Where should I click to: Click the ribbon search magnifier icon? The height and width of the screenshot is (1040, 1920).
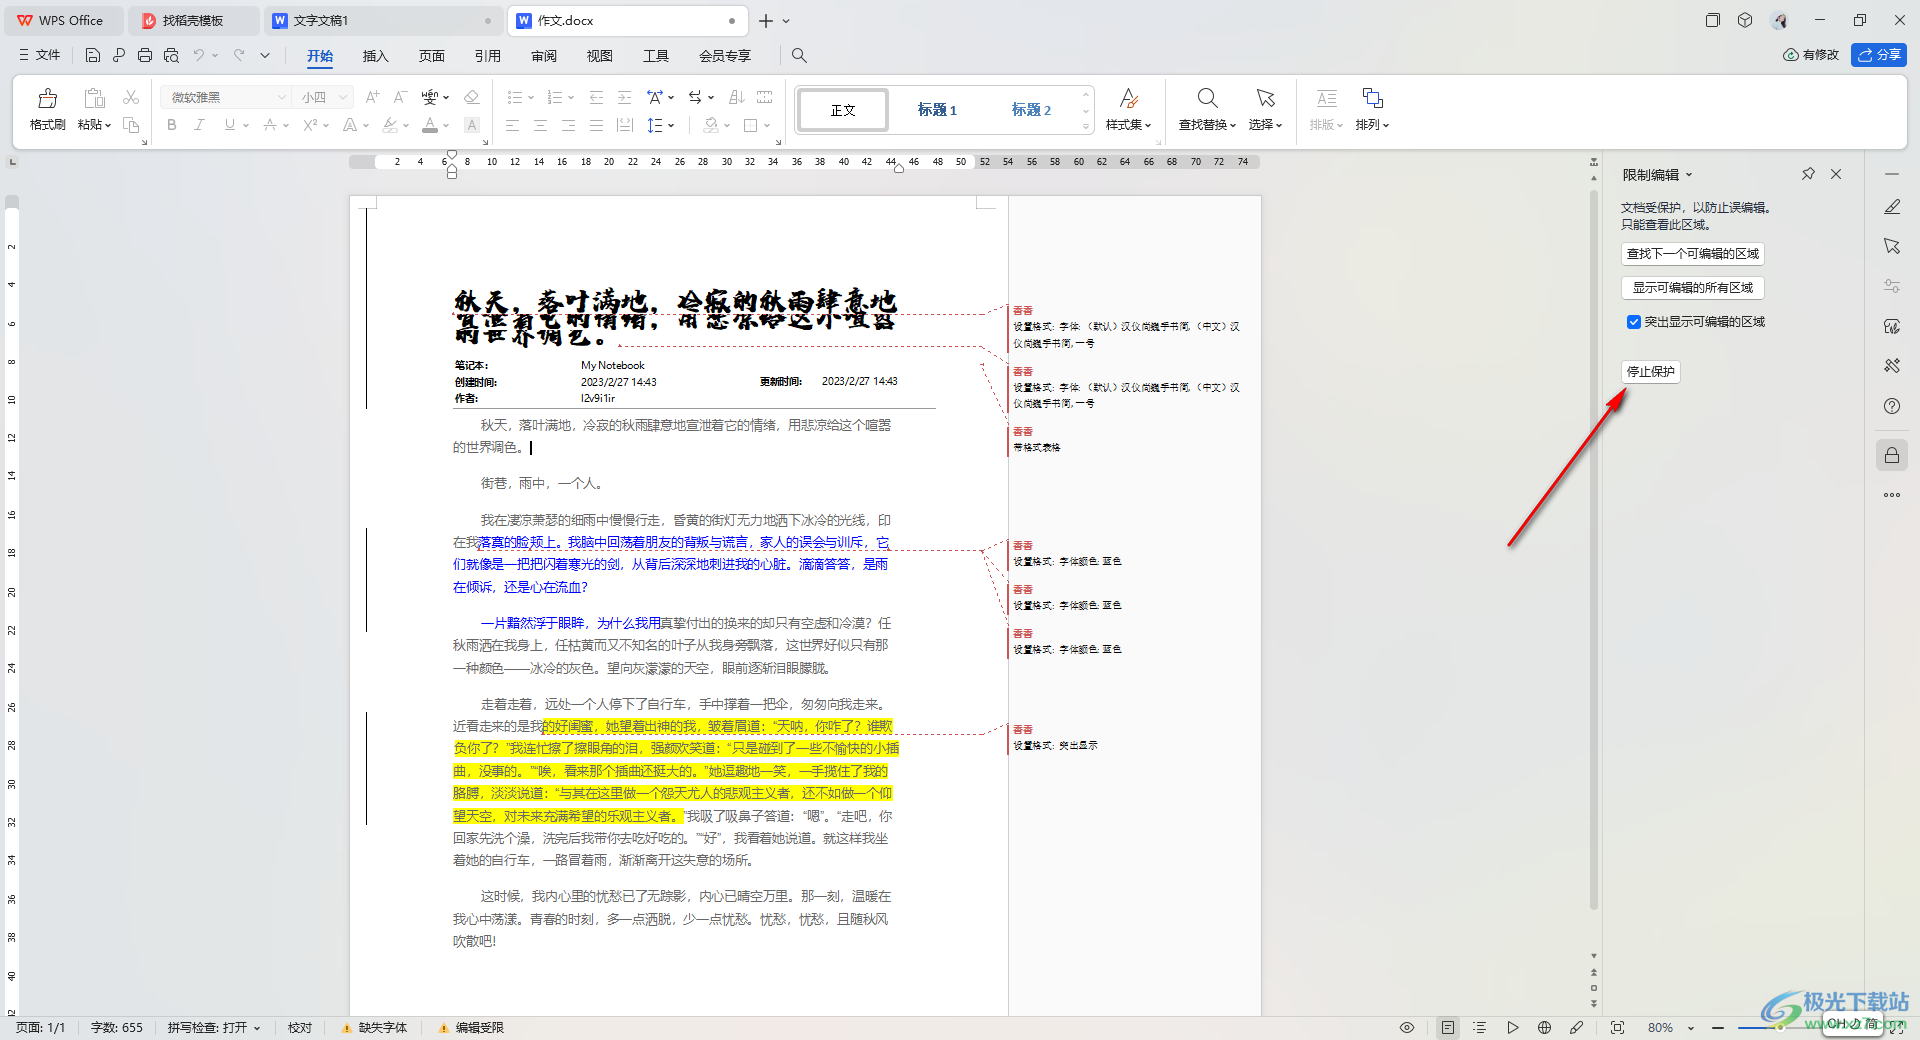pos(799,56)
